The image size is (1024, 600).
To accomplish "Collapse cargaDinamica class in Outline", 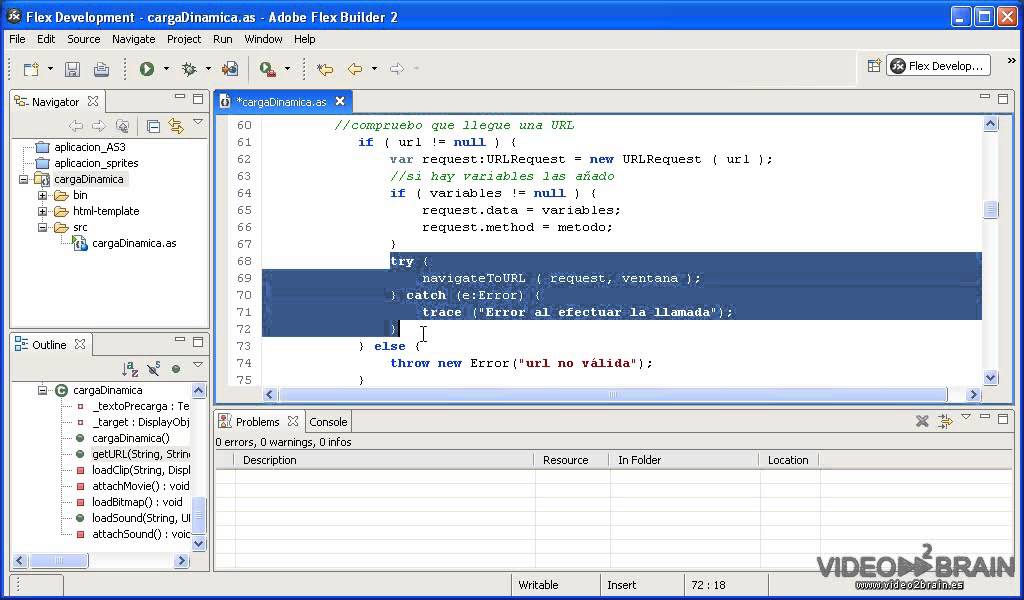I will pos(42,390).
